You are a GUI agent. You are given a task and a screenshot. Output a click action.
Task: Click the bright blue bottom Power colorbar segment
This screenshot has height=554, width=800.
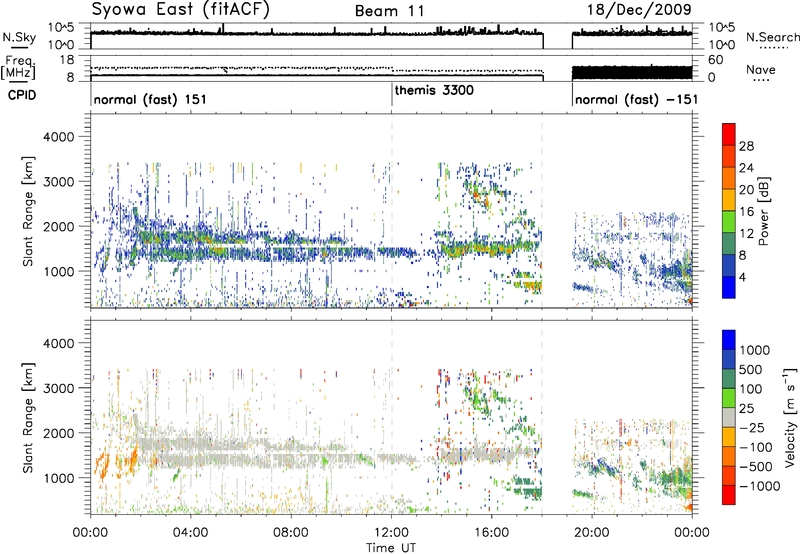click(729, 287)
